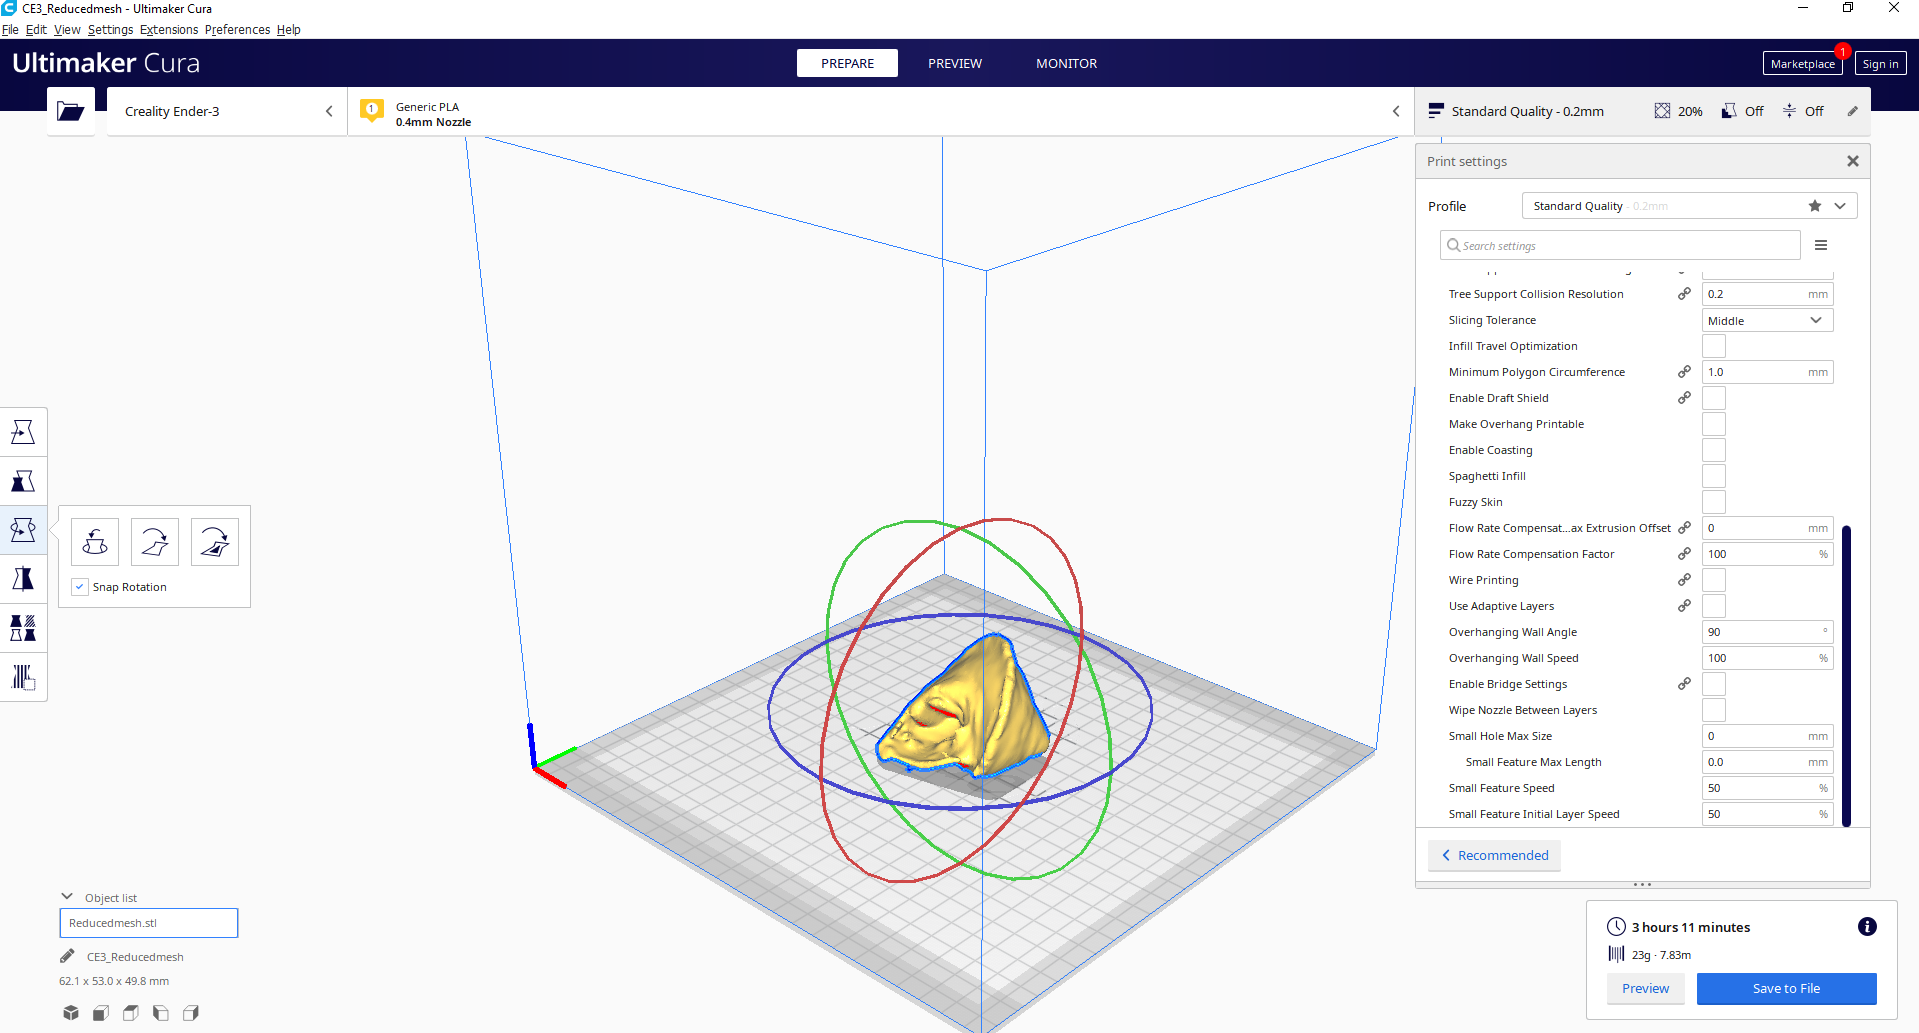Select Reducedmesh.stl in object list
This screenshot has width=1919, height=1033.
coord(149,923)
